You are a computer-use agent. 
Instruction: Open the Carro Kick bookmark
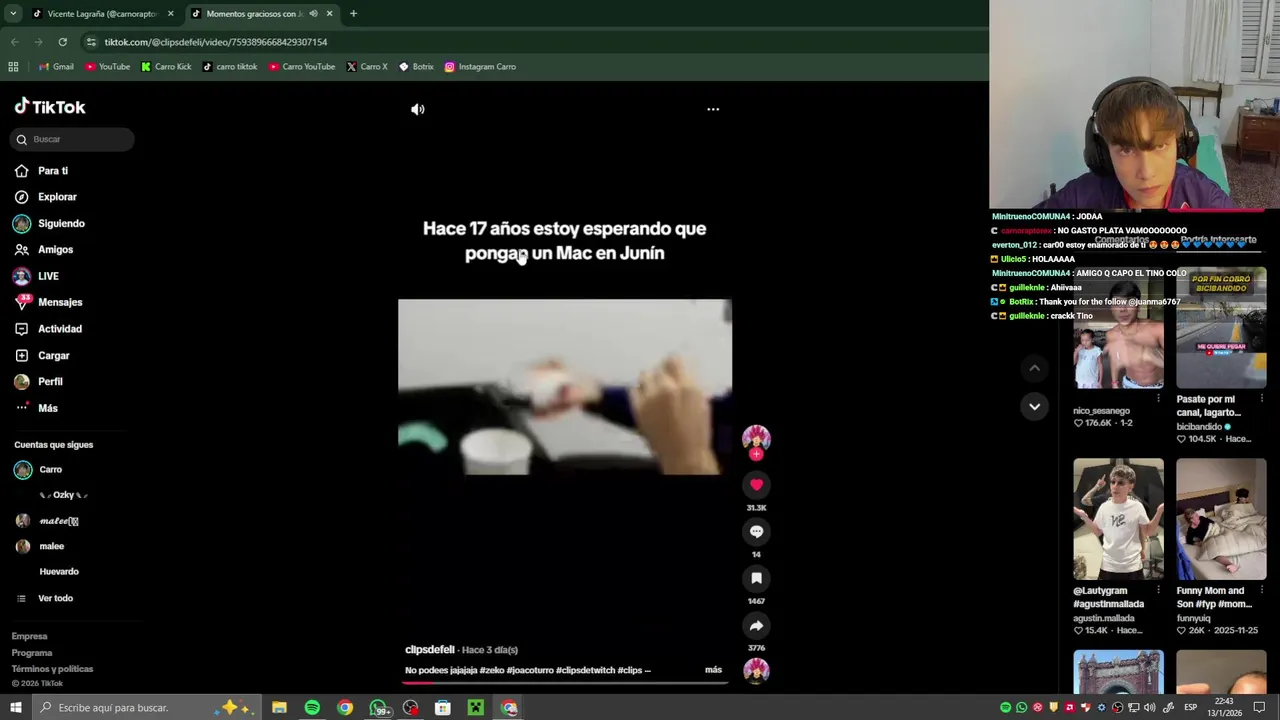(x=165, y=67)
